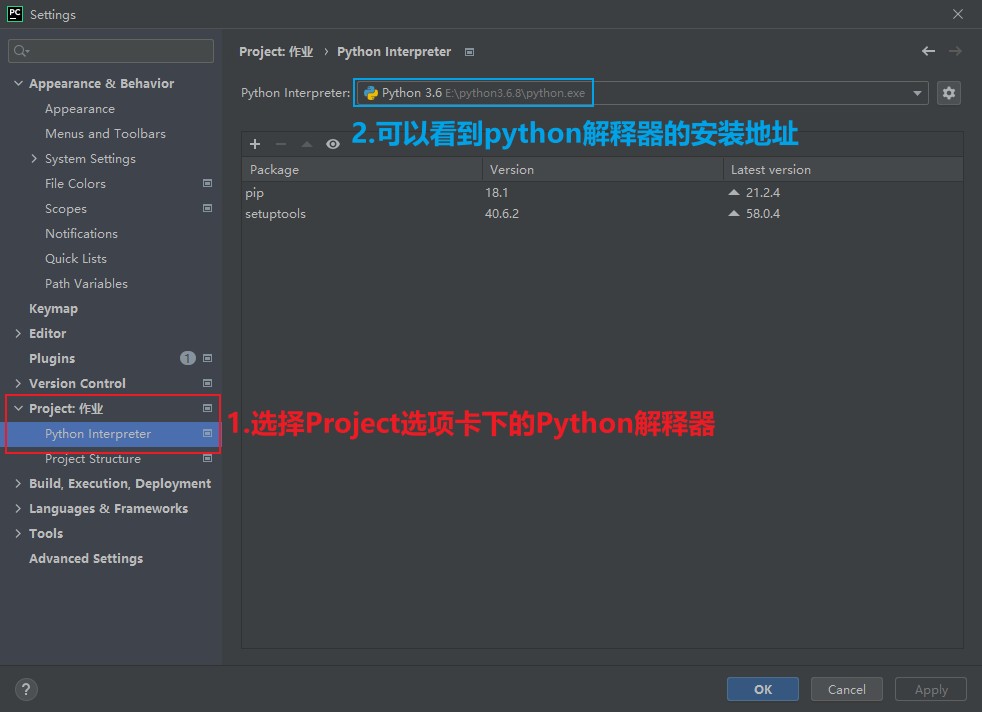
Task: Expand the Tools section
Action: pyautogui.click(x=18, y=534)
